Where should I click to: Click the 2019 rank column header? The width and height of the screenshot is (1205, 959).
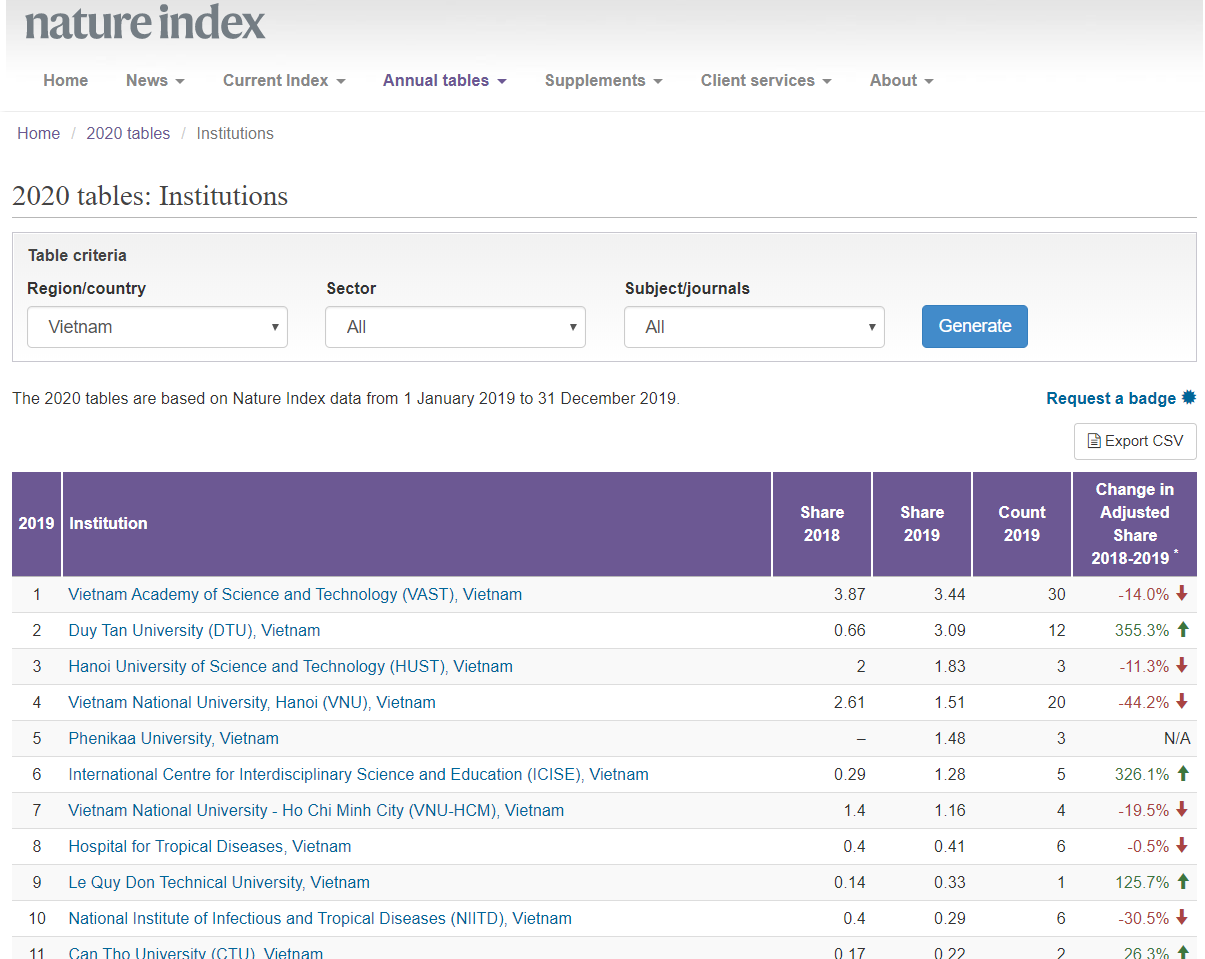(x=37, y=524)
